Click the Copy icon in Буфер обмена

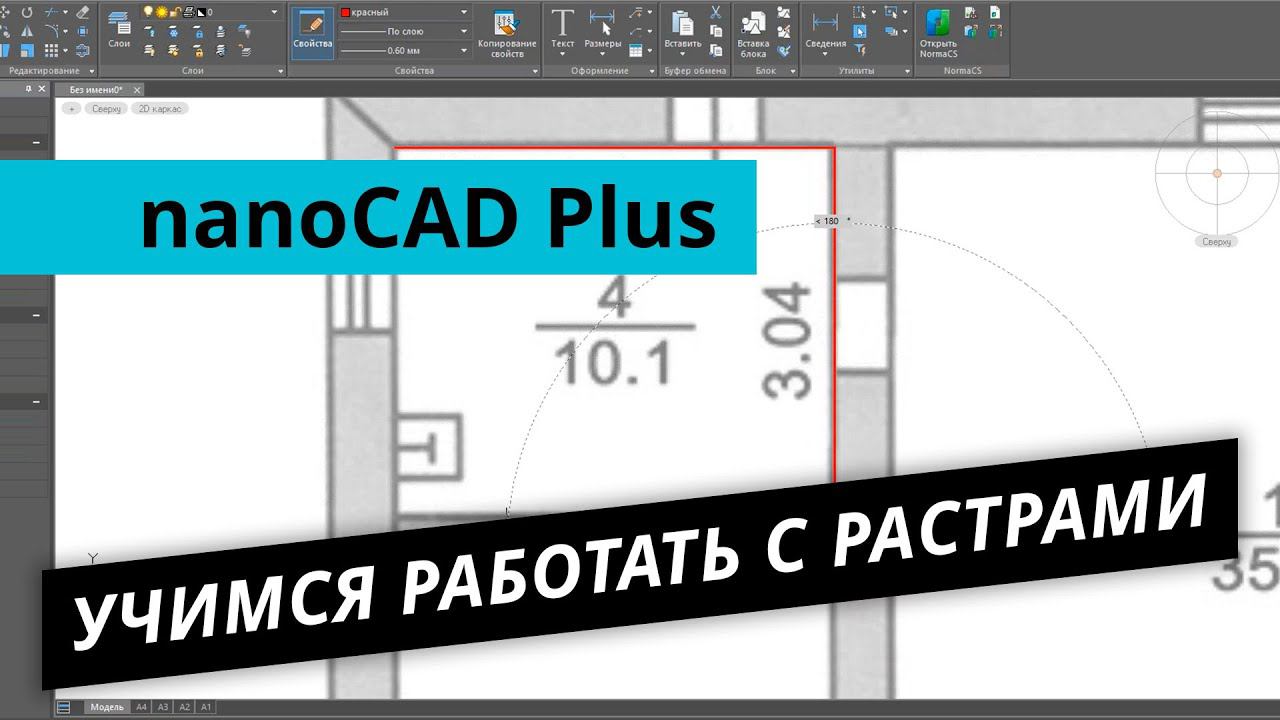coord(716,31)
